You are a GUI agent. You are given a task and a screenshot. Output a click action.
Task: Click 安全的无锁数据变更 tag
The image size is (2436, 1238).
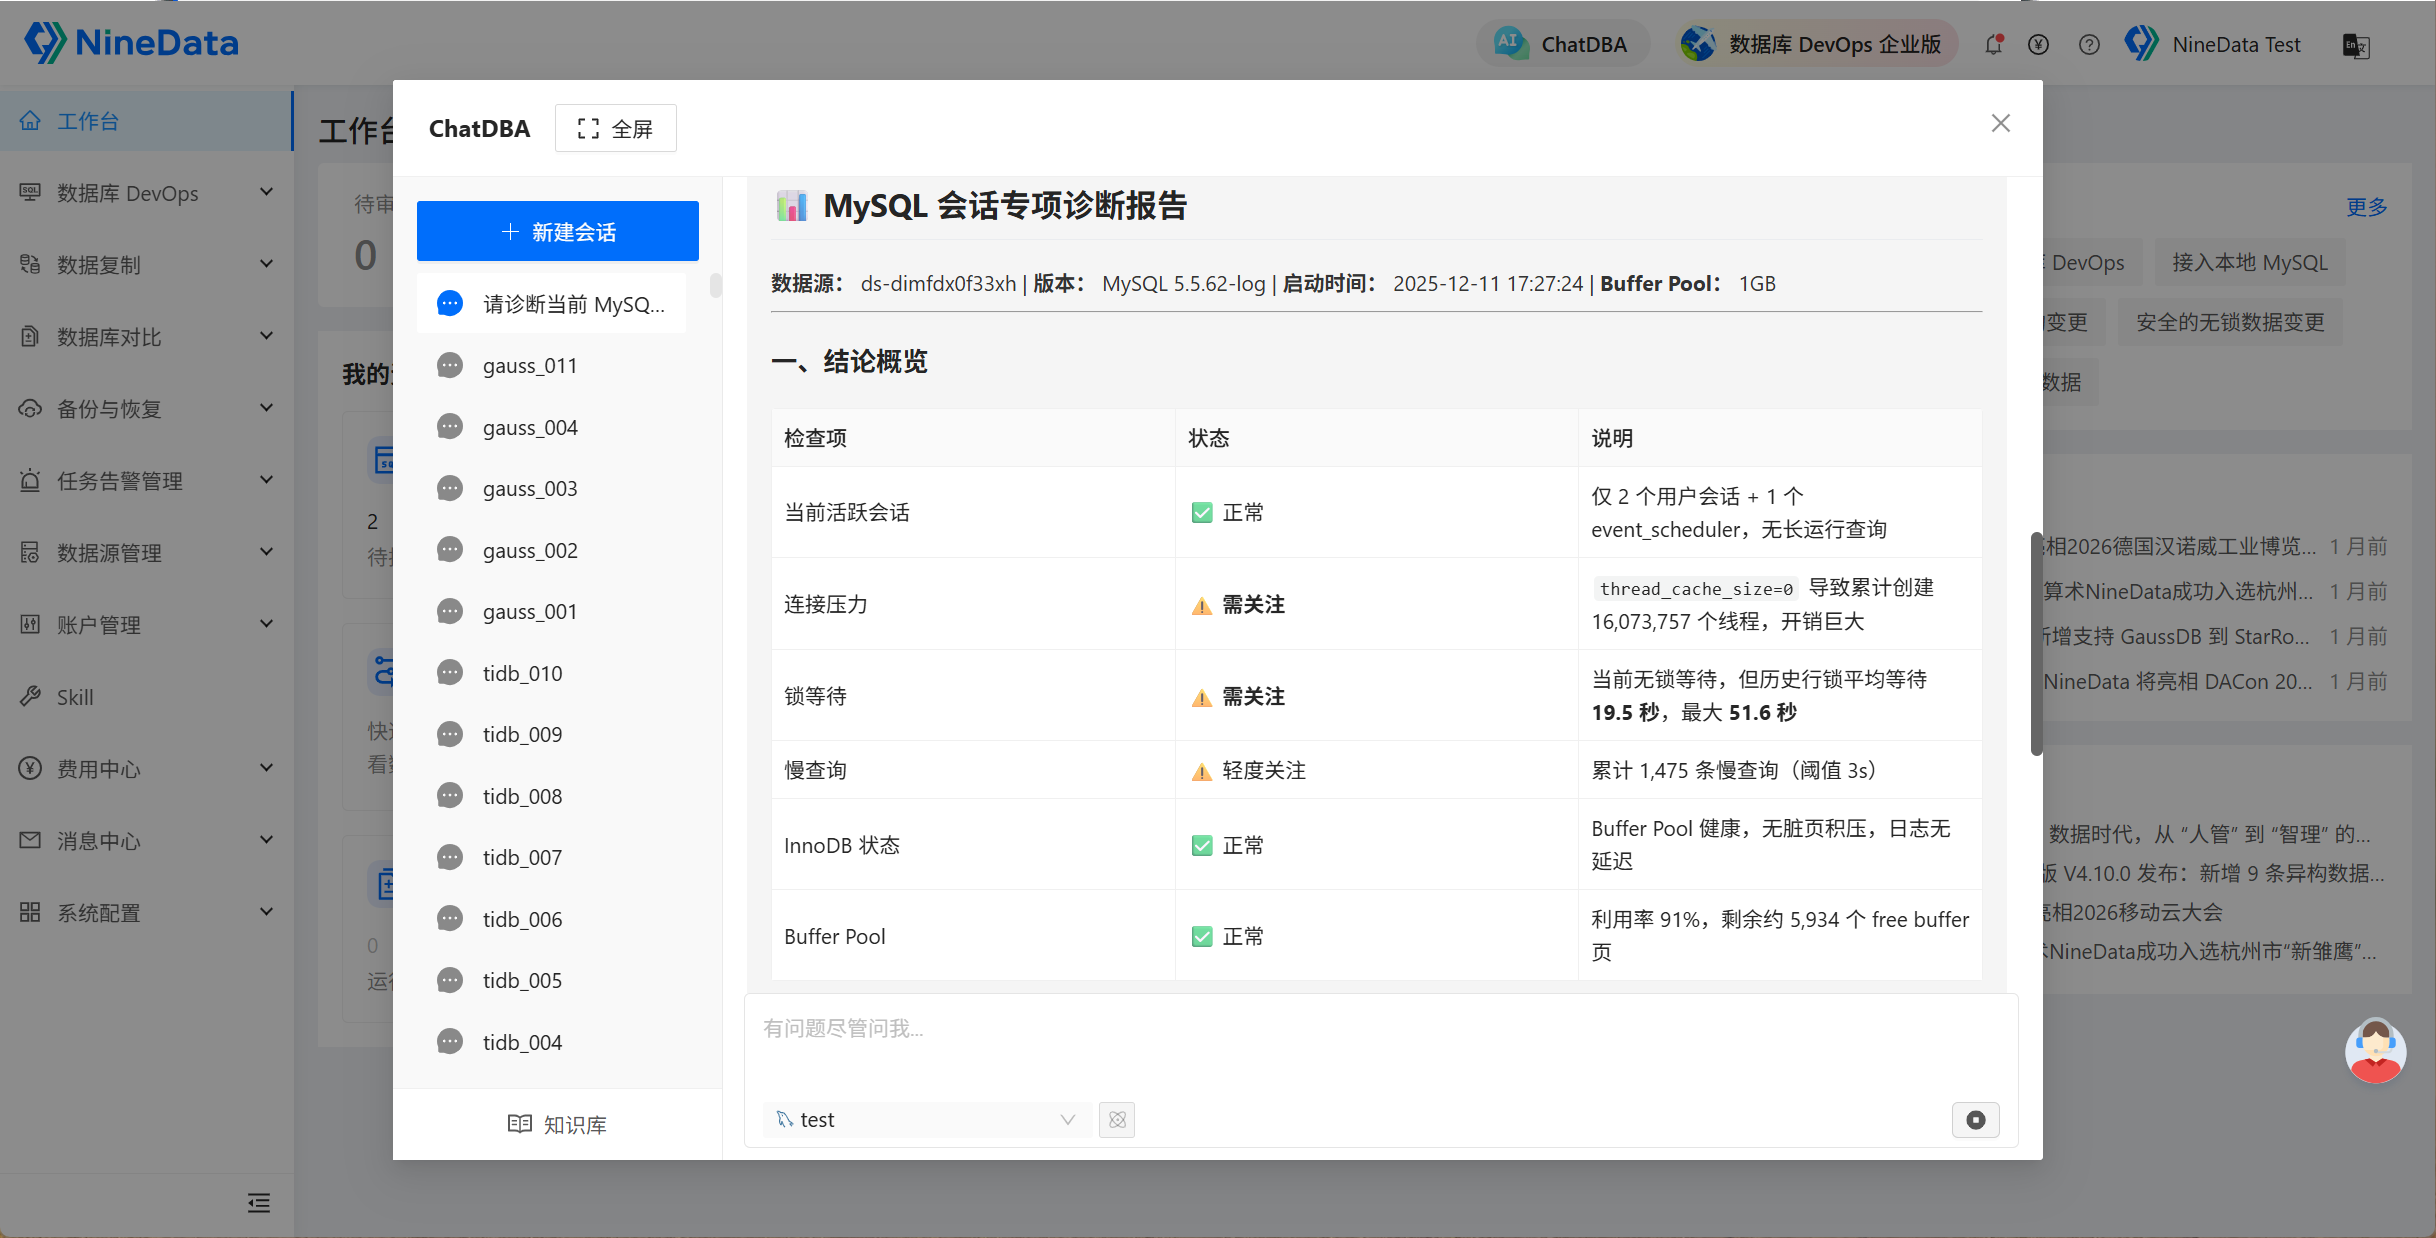pos(2230,323)
